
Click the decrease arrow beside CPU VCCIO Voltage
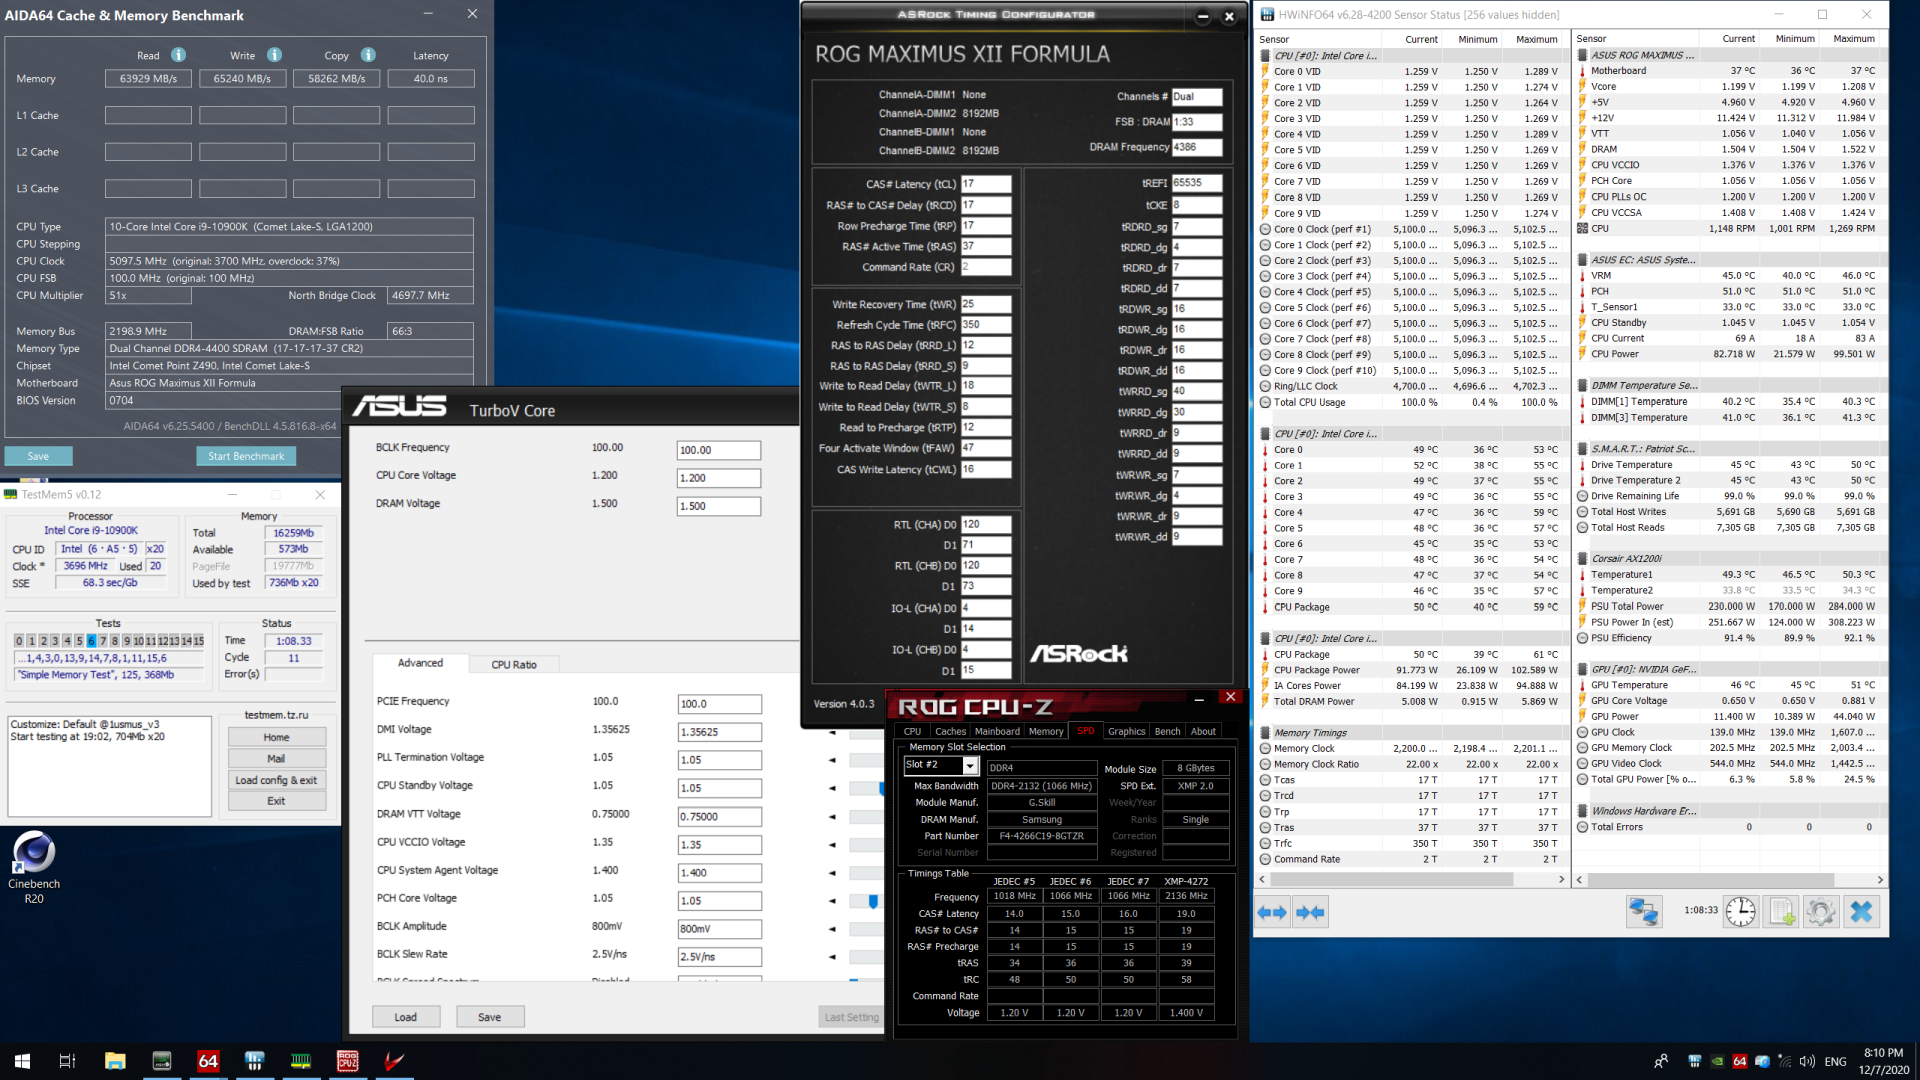832,845
